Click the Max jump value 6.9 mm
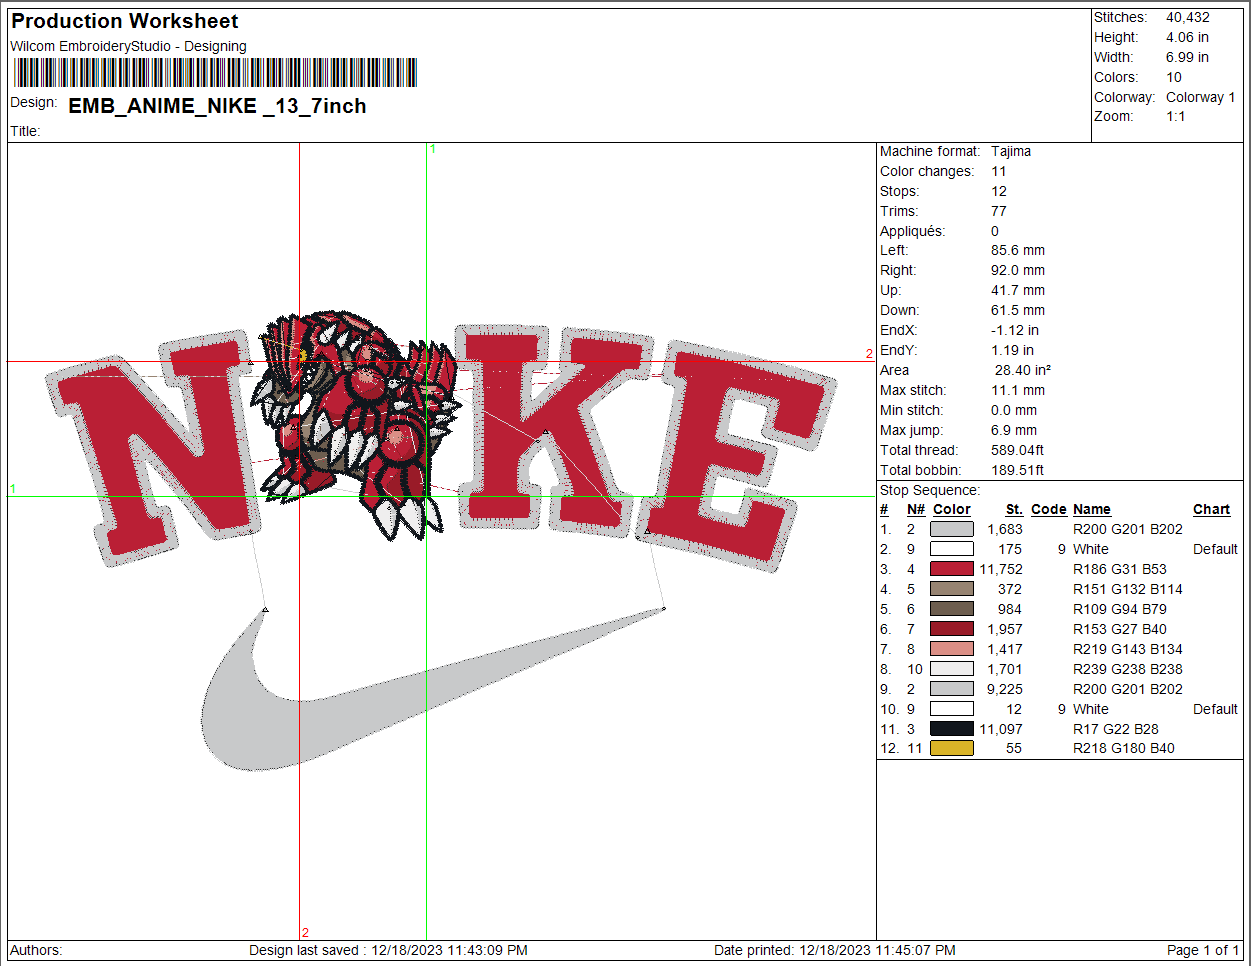This screenshot has height=966, width=1251. 1014,430
